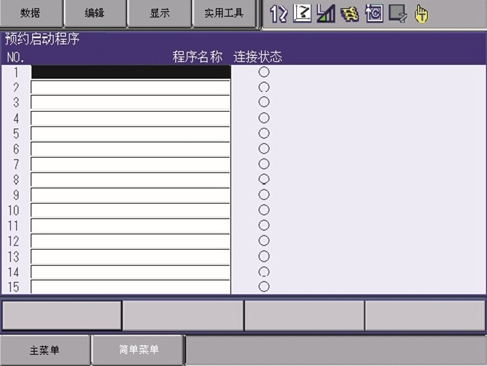487x366 pixels.
Task: Select program name field for row 2
Action: pyautogui.click(x=131, y=88)
